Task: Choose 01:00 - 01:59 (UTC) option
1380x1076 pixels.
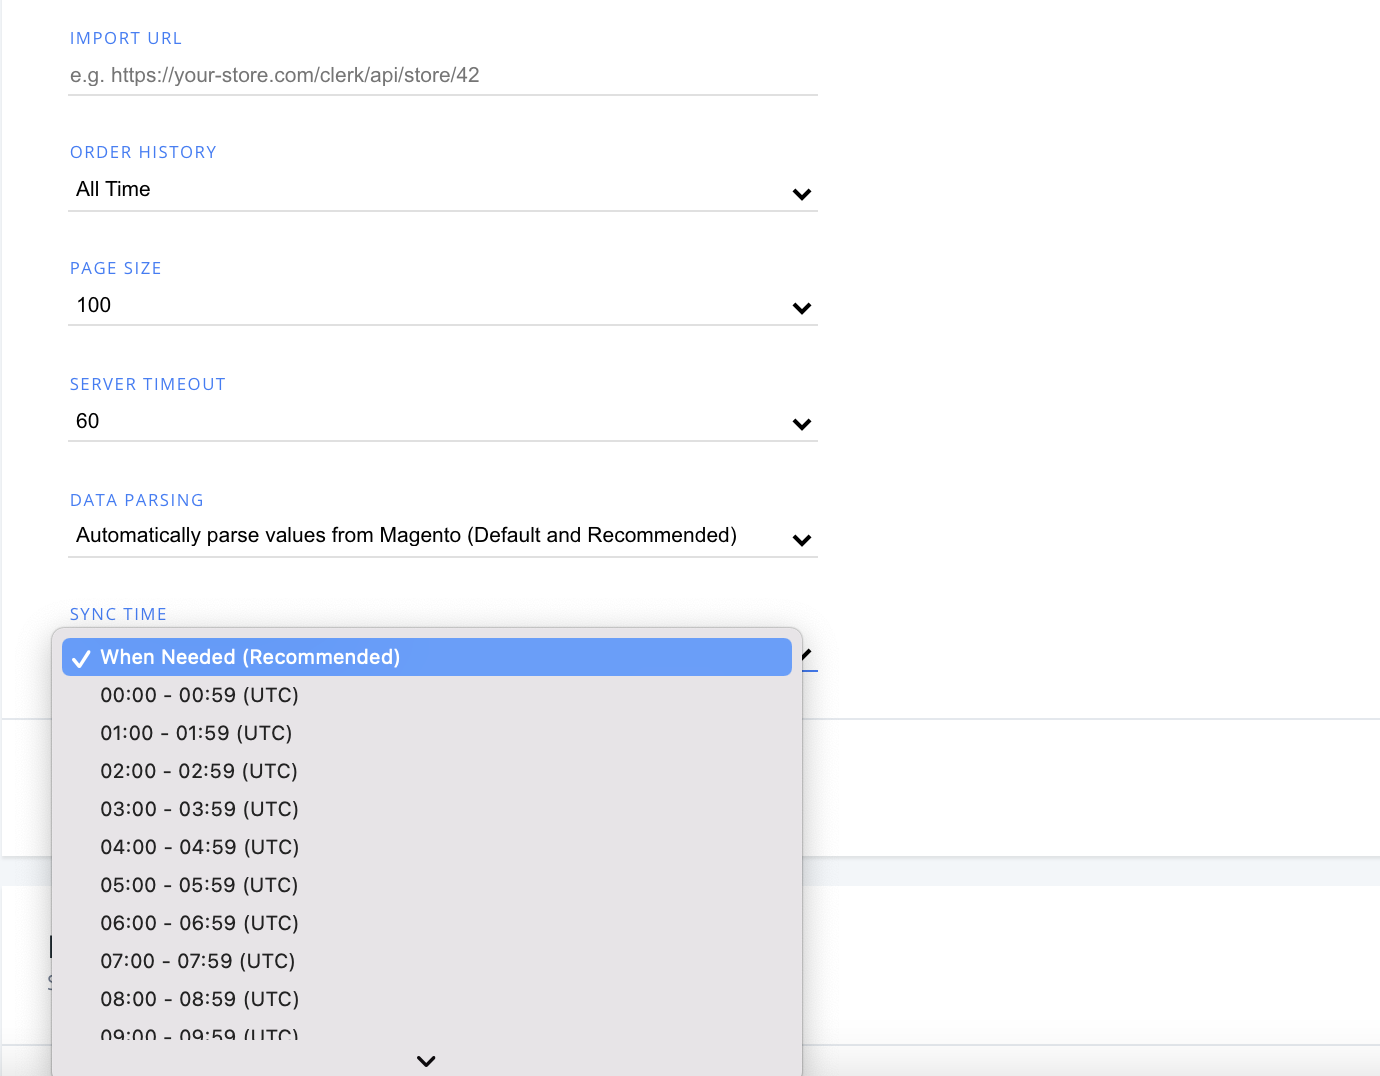Action: coord(196,733)
